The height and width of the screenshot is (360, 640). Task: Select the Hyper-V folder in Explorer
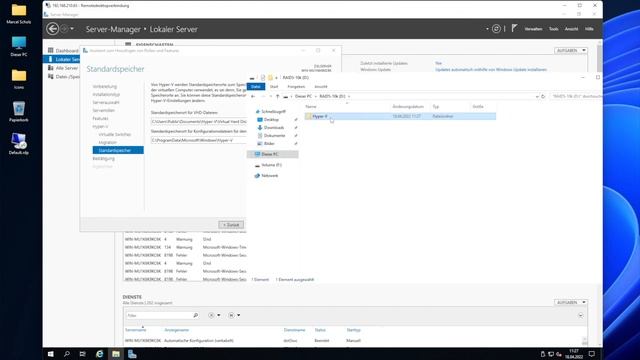pyautogui.click(x=400, y=116)
